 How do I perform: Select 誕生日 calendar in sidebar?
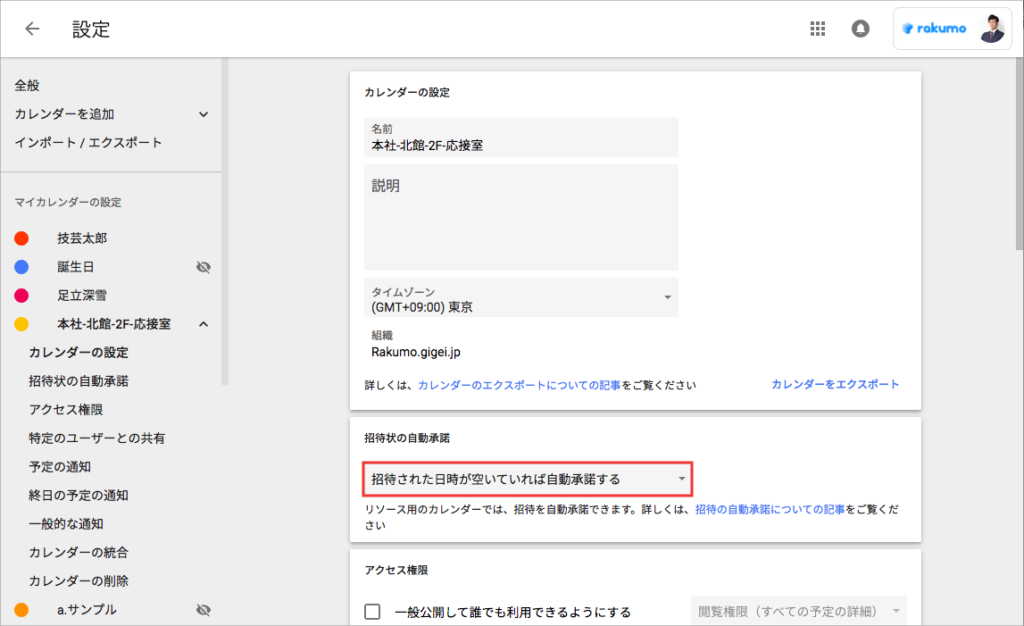point(76,267)
